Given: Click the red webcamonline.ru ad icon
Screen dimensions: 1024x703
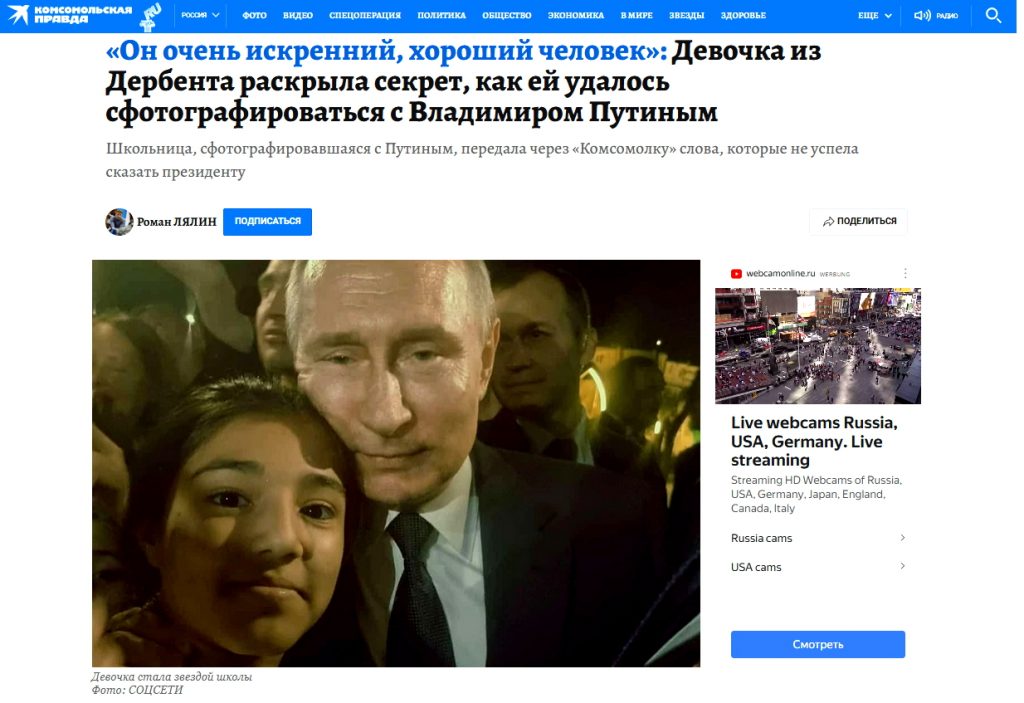Looking at the screenshot, I should click(736, 274).
